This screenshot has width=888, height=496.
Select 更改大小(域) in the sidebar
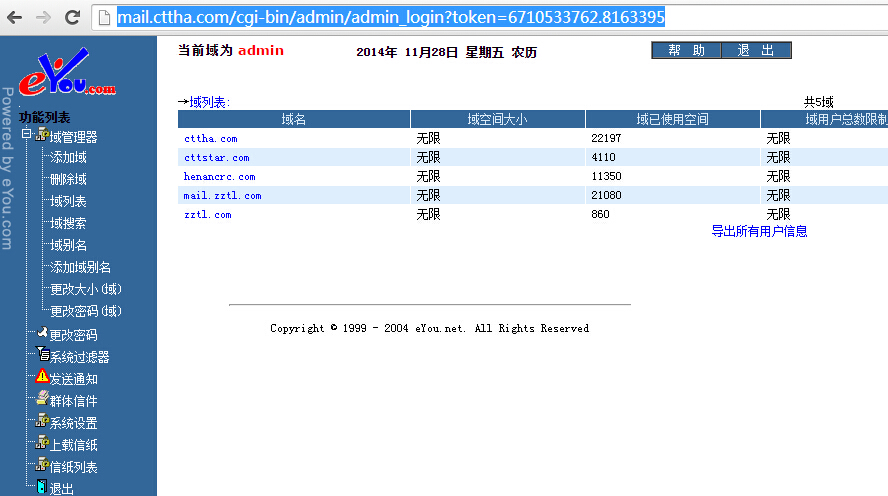click(86, 289)
